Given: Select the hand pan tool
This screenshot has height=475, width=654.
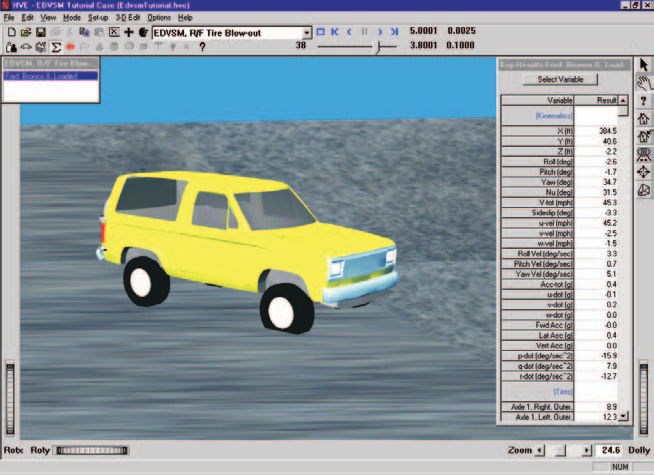Looking at the screenshot, I should [644, 83].
